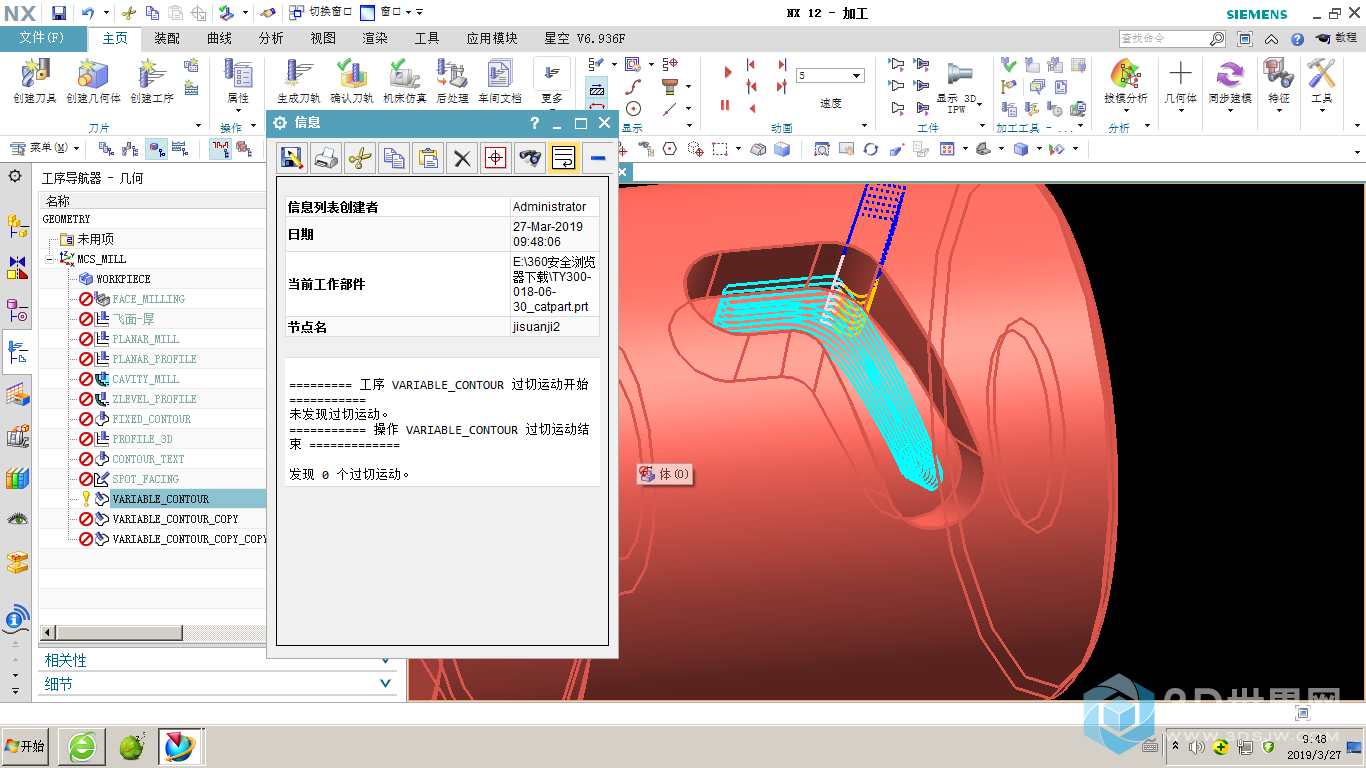Open the Switch Window (切换窗口) control
The height and width of the screenshot is (768, 1366).
click(320, 12)
